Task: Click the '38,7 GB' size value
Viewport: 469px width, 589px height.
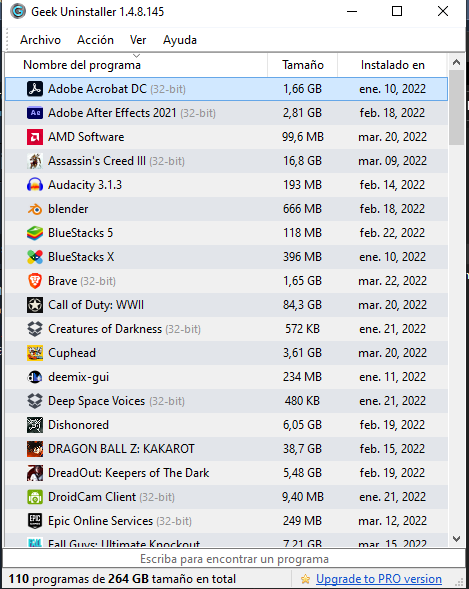Action: pos(302,449)
